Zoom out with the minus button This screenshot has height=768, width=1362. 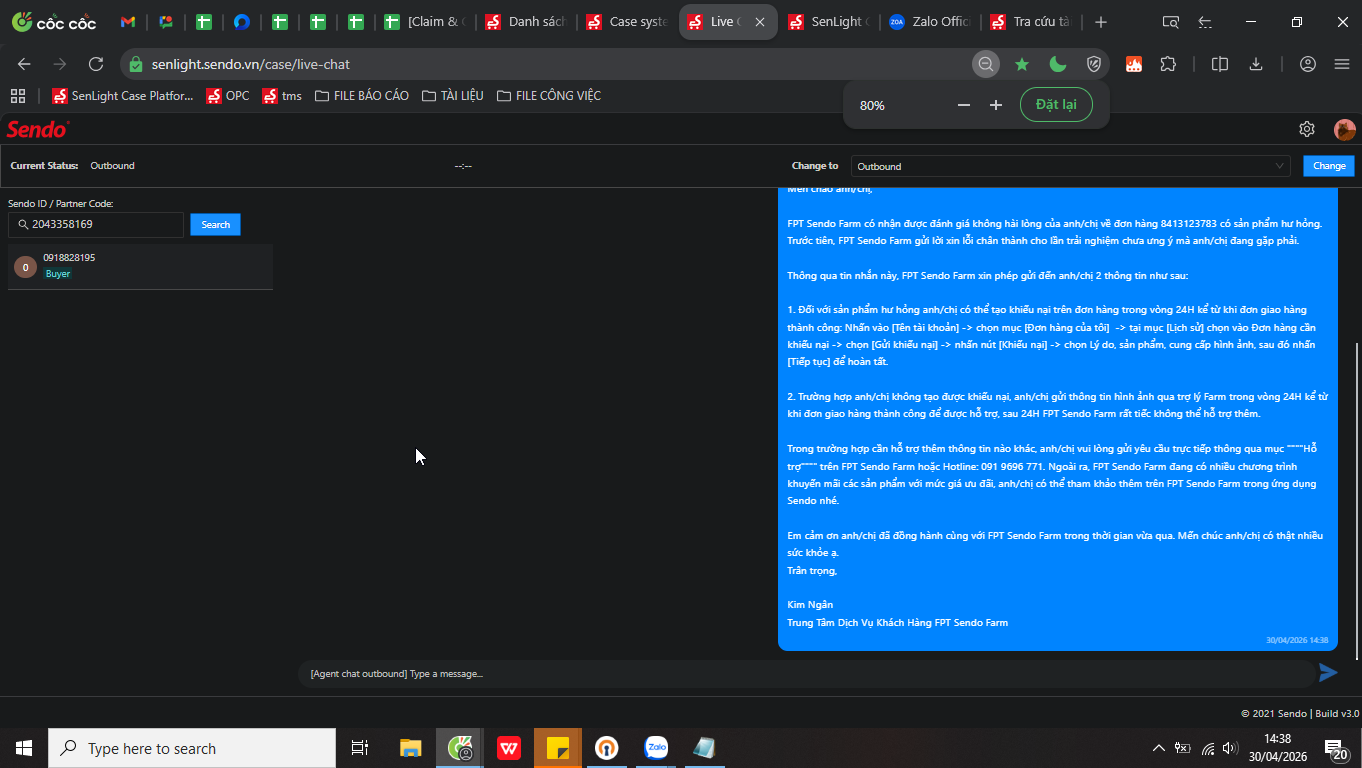click(964, 105)
